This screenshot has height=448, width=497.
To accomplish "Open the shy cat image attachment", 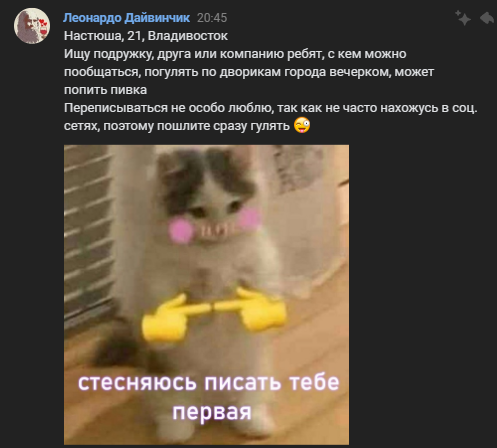I will pyautogui.click(x=206, y=295).
